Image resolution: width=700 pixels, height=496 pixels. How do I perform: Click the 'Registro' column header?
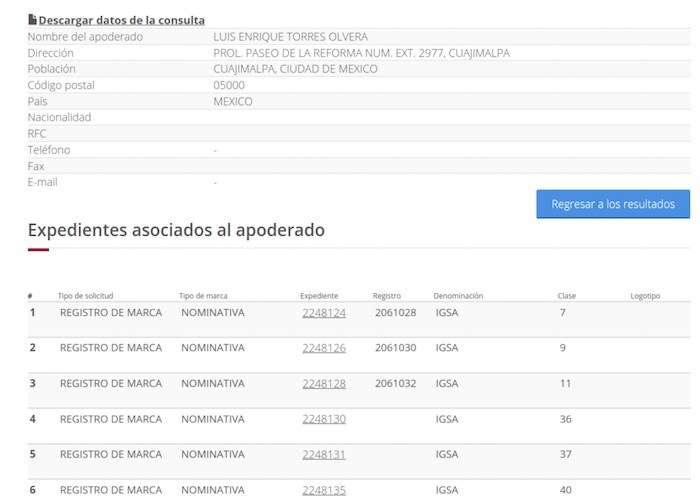pos(387,296)
